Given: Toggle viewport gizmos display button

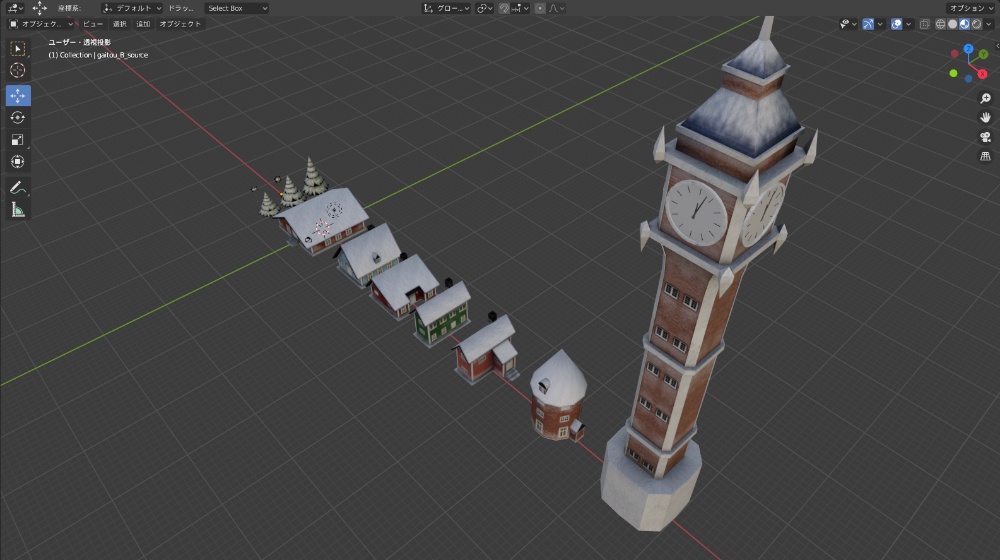Looking at the screenshot, I should (x=868, y=24).
